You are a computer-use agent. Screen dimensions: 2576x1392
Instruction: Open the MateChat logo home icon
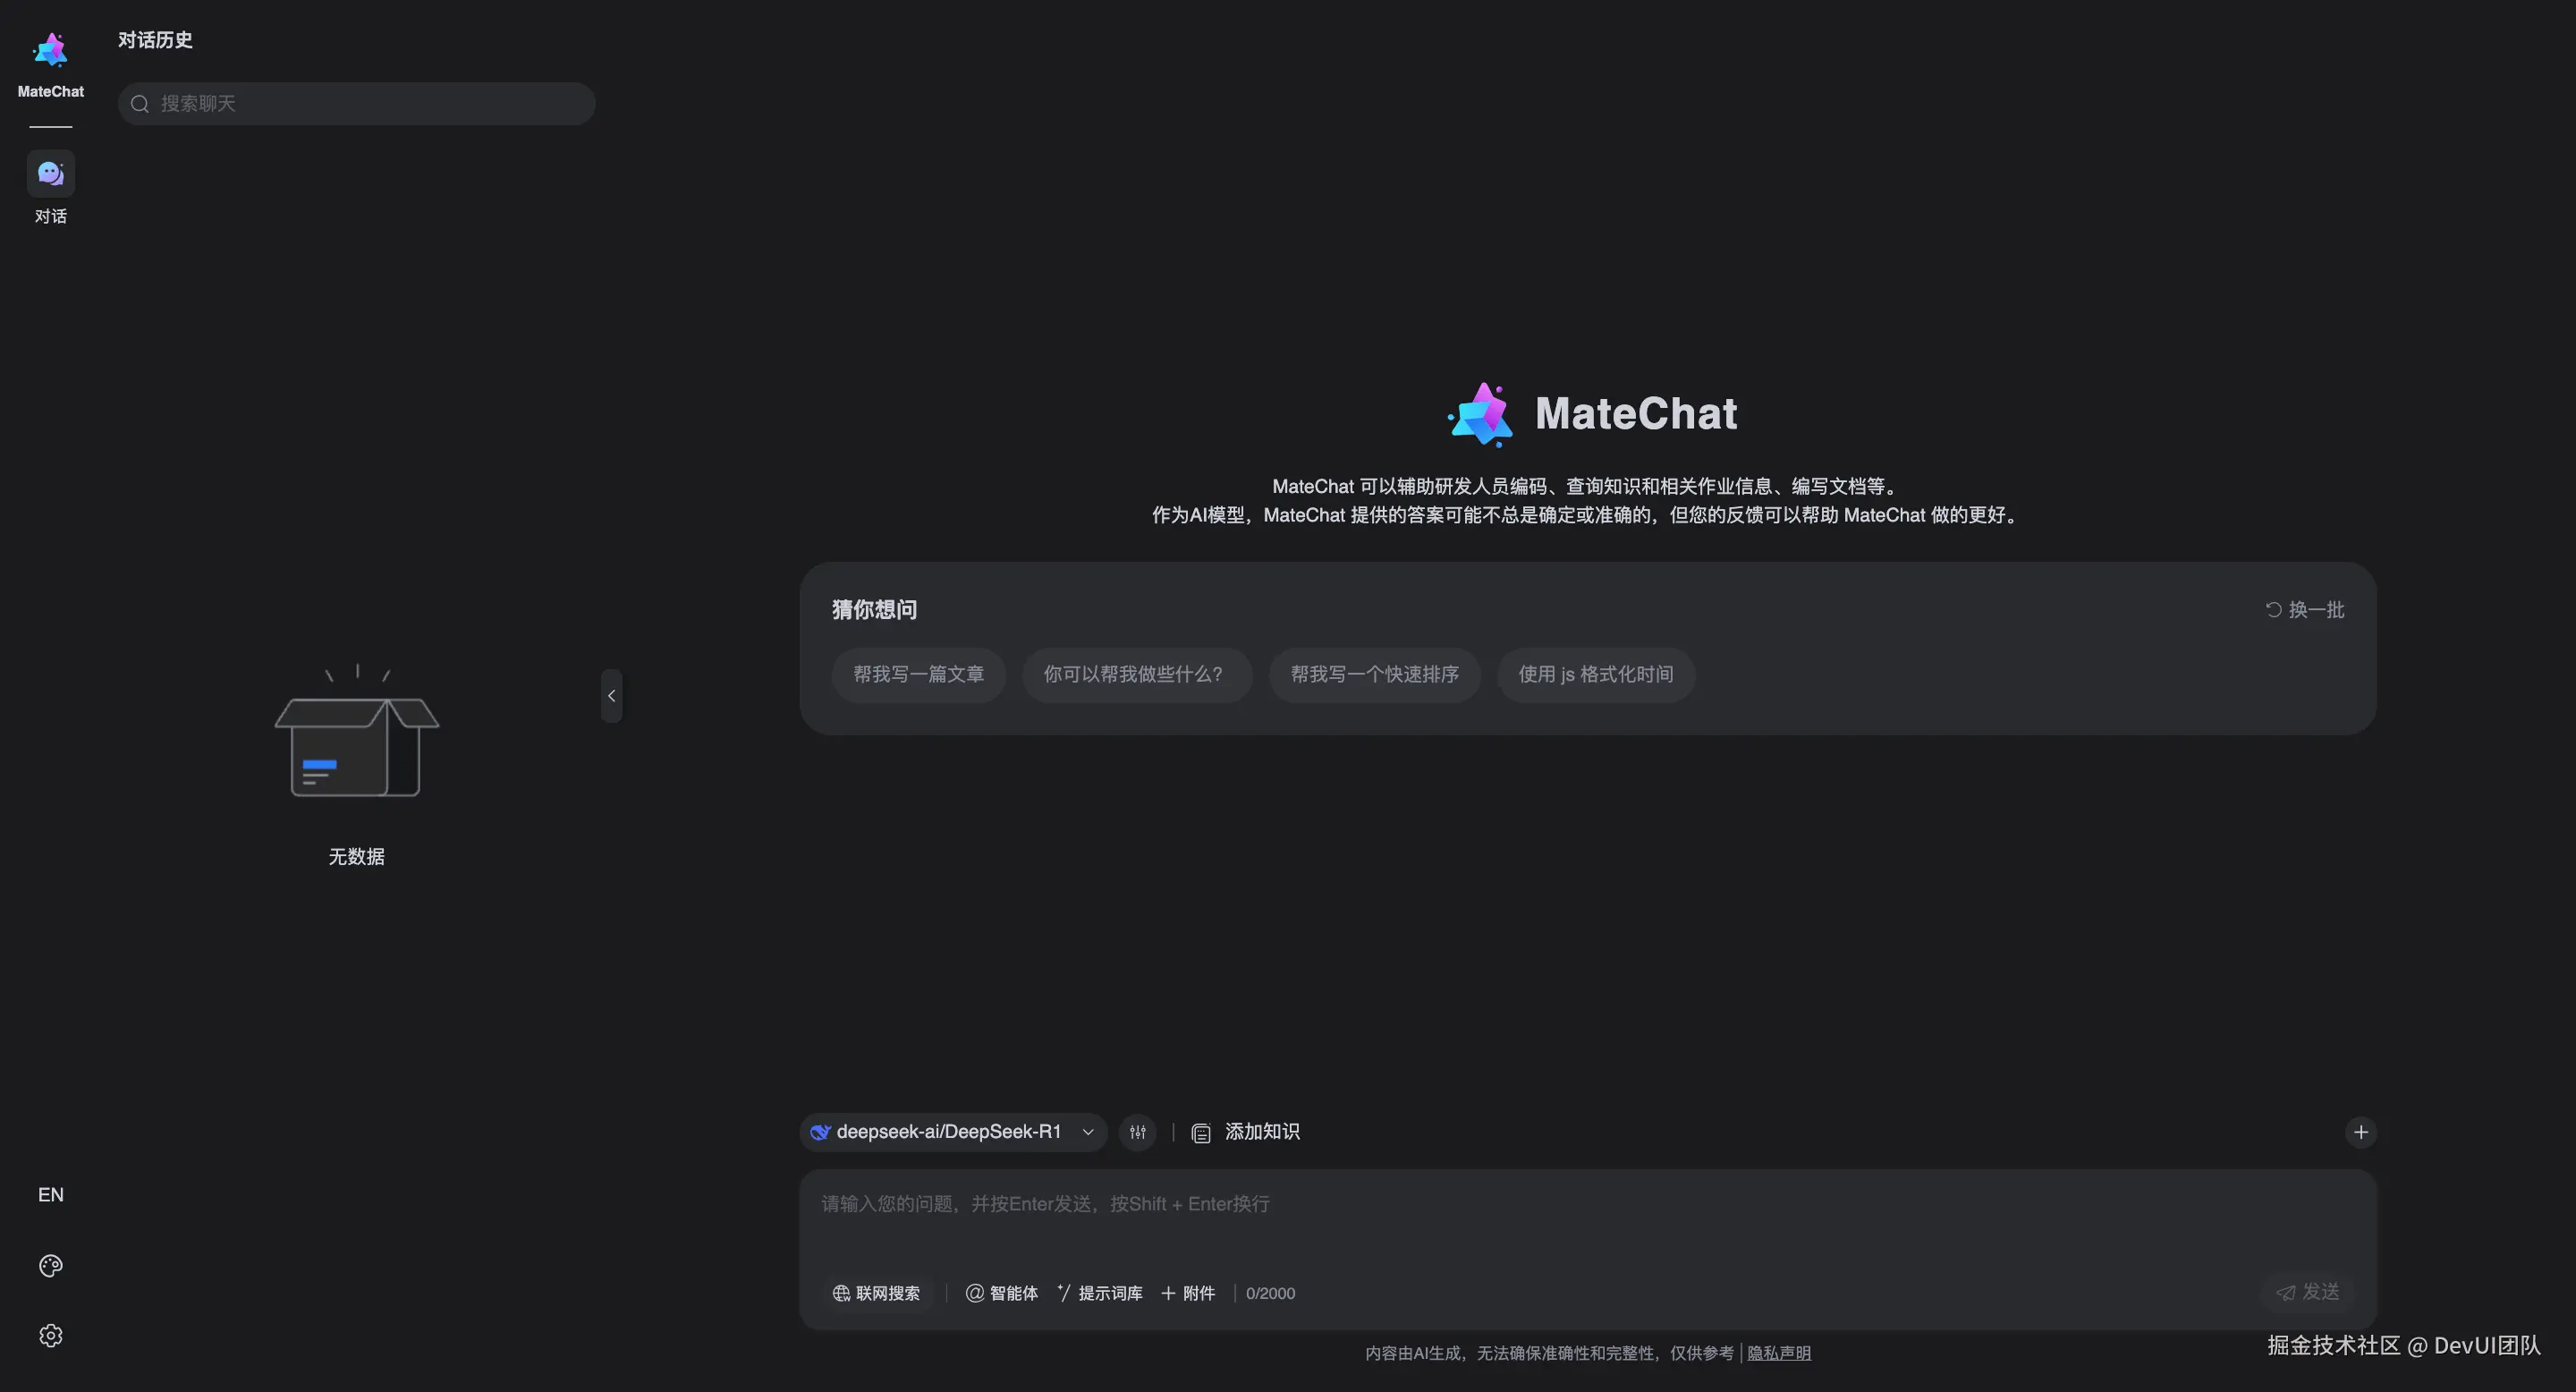[50, 49]
